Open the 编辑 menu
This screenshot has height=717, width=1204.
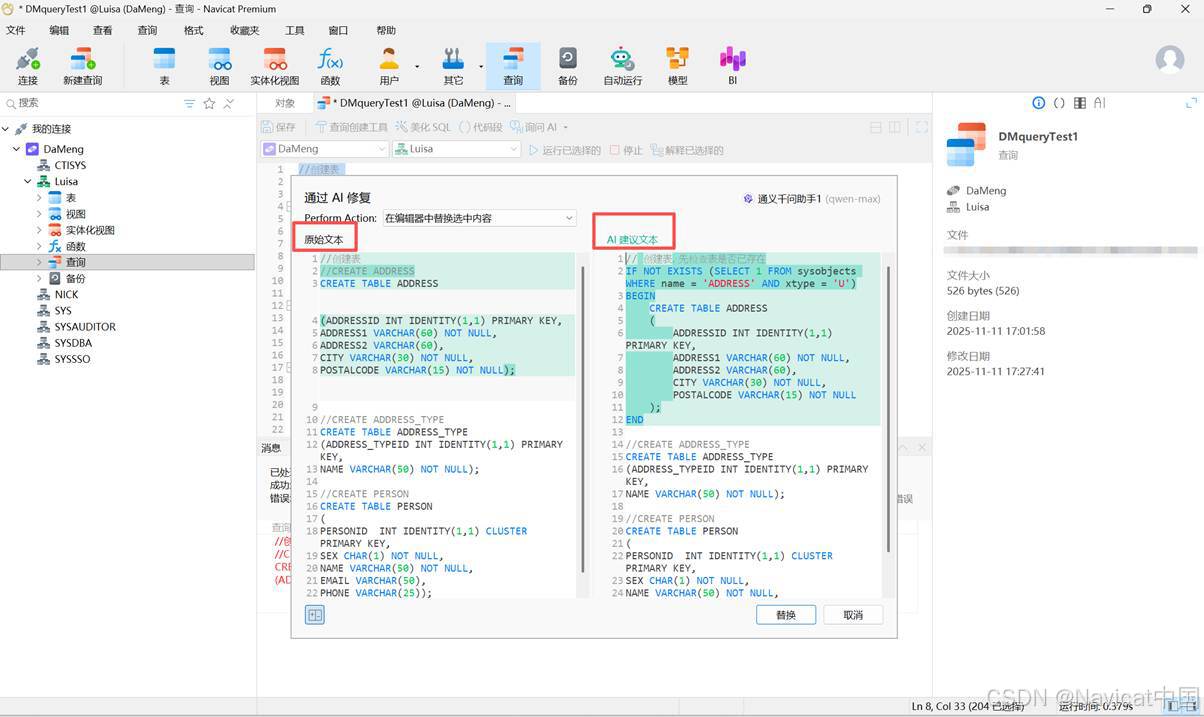[59, 30]
